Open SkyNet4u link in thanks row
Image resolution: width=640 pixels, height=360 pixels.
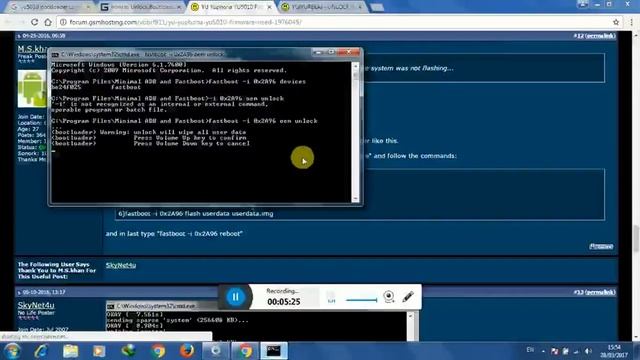pyautogui.click(x=121, y=265)
